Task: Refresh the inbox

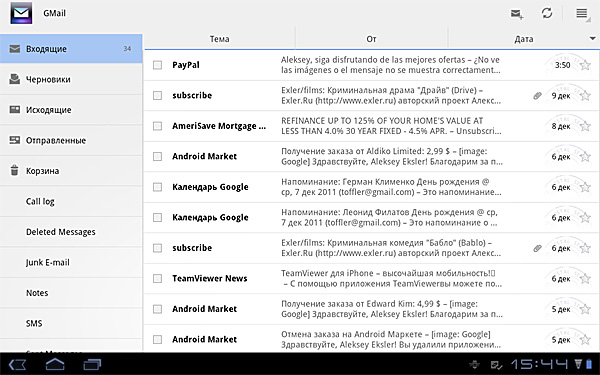Action: (547, 13)
